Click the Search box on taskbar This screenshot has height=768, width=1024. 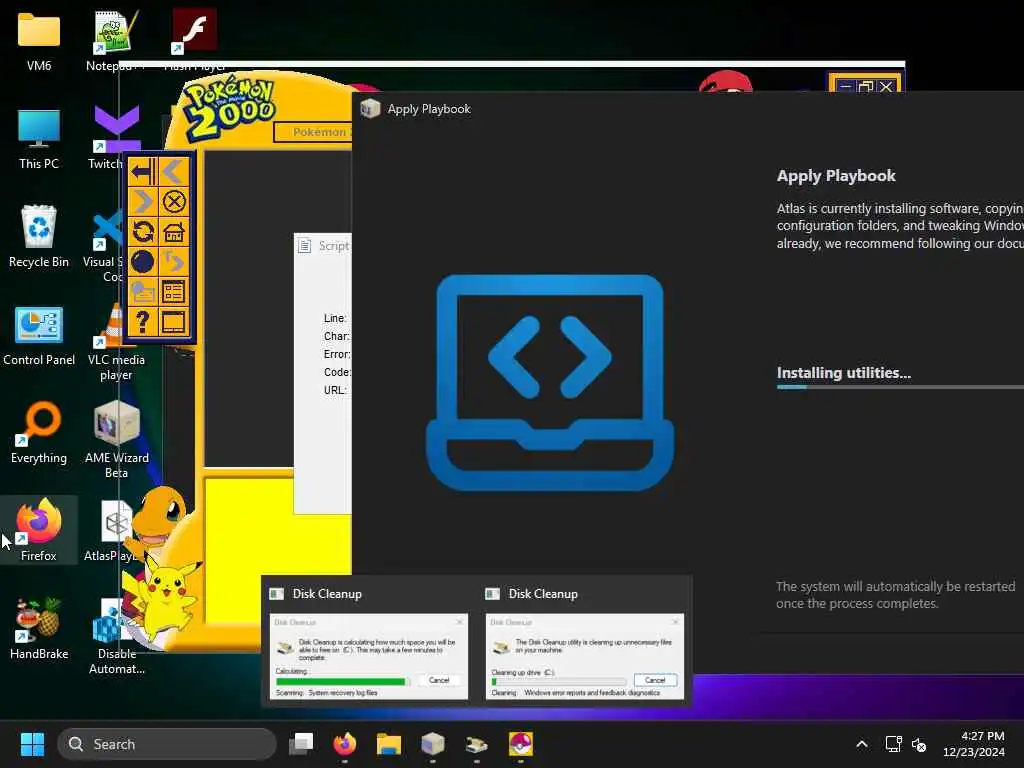click(167, 744)
